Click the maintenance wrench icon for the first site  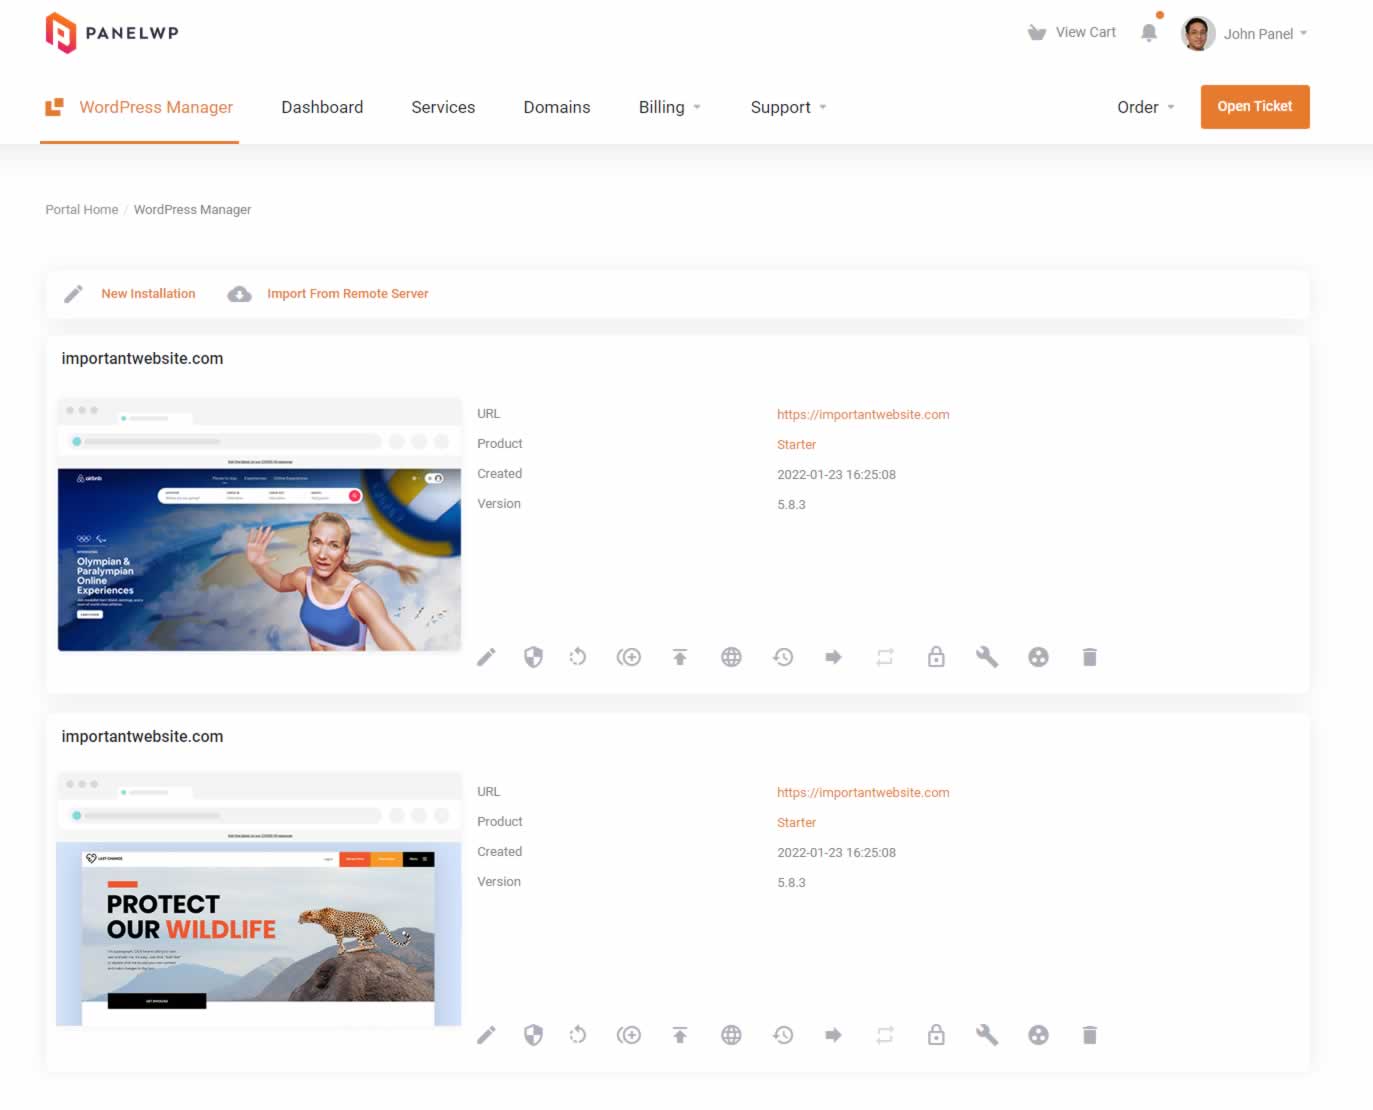pos(987,657)
